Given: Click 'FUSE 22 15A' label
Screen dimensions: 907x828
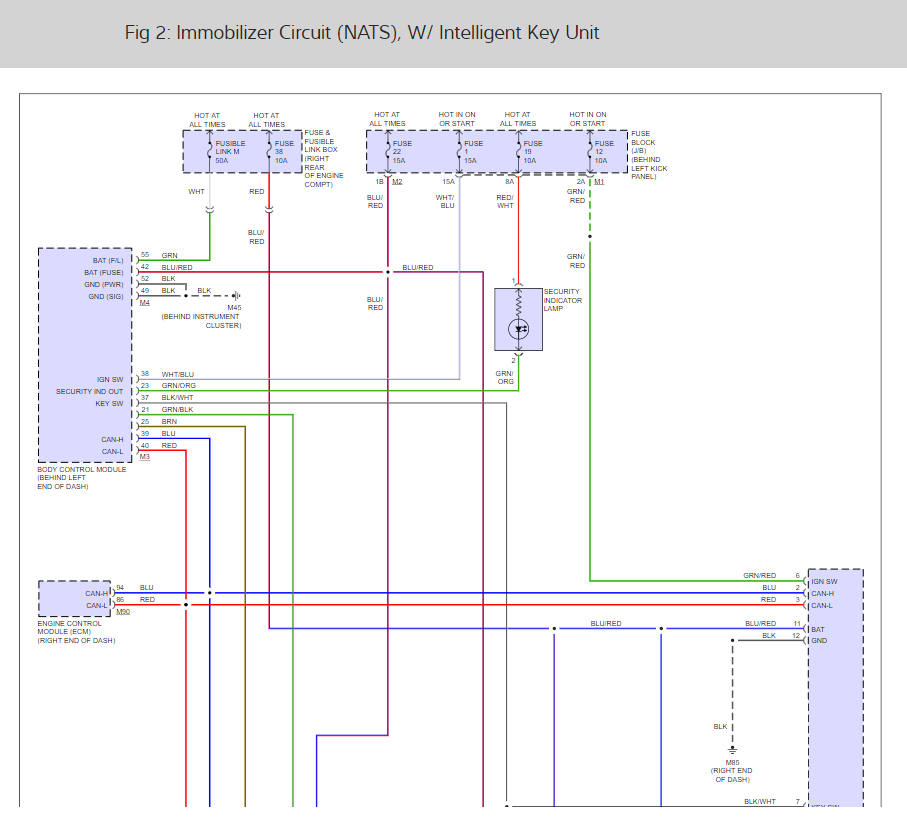Looking at the screenshot, I should click(402, 152).
